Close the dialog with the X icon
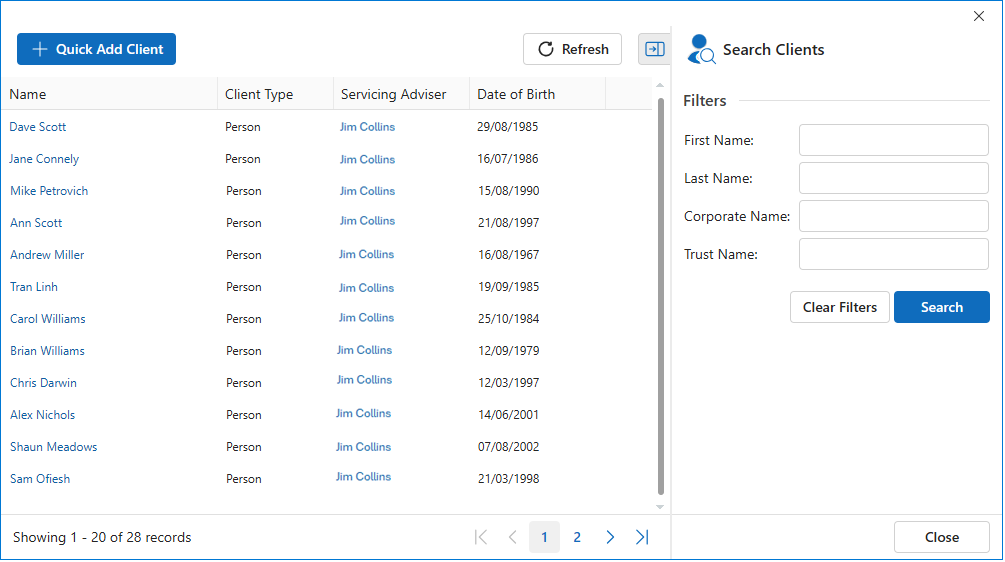 click(979, 16)
